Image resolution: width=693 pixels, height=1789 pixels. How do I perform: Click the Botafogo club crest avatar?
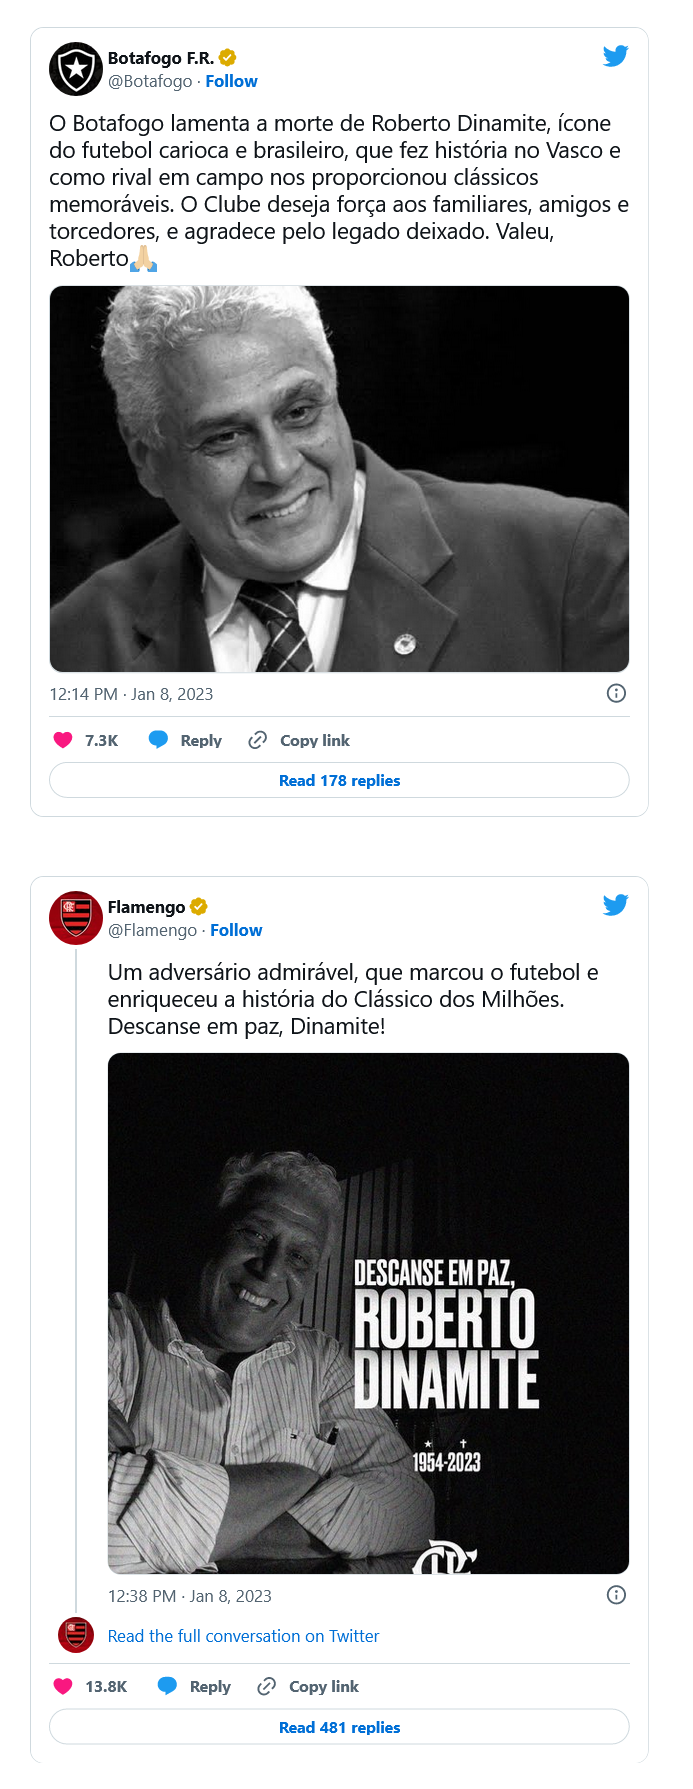[x=76, y=69]
